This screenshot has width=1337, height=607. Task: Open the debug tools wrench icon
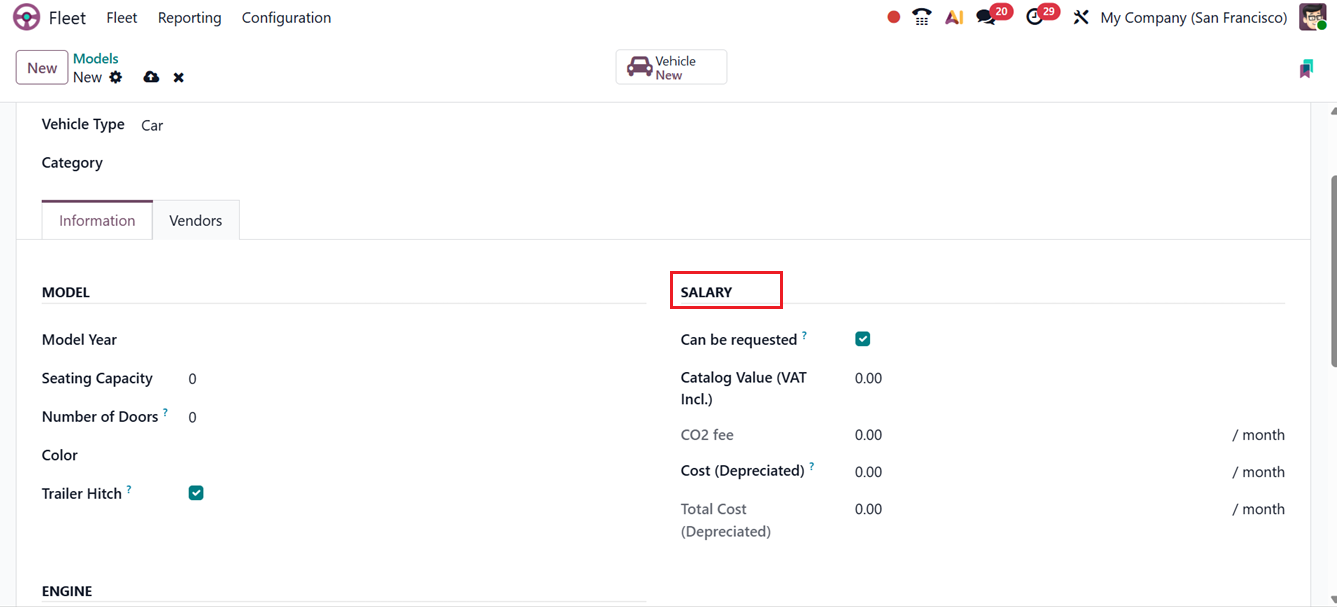coord(1081,17)
